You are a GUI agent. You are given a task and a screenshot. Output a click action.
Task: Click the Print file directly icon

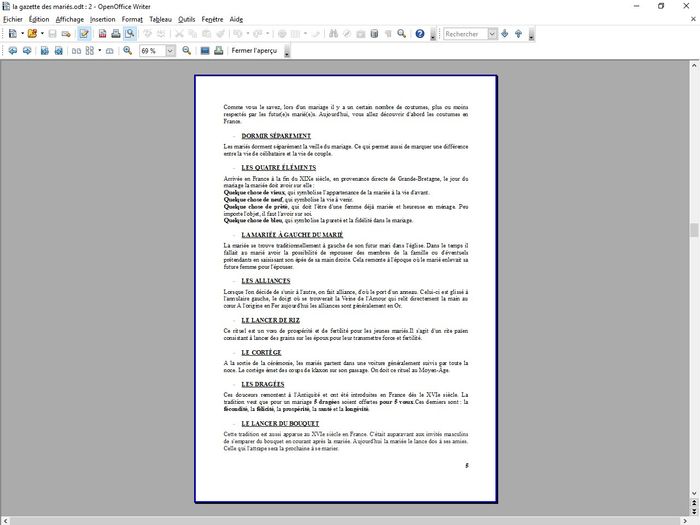point(116,33)
